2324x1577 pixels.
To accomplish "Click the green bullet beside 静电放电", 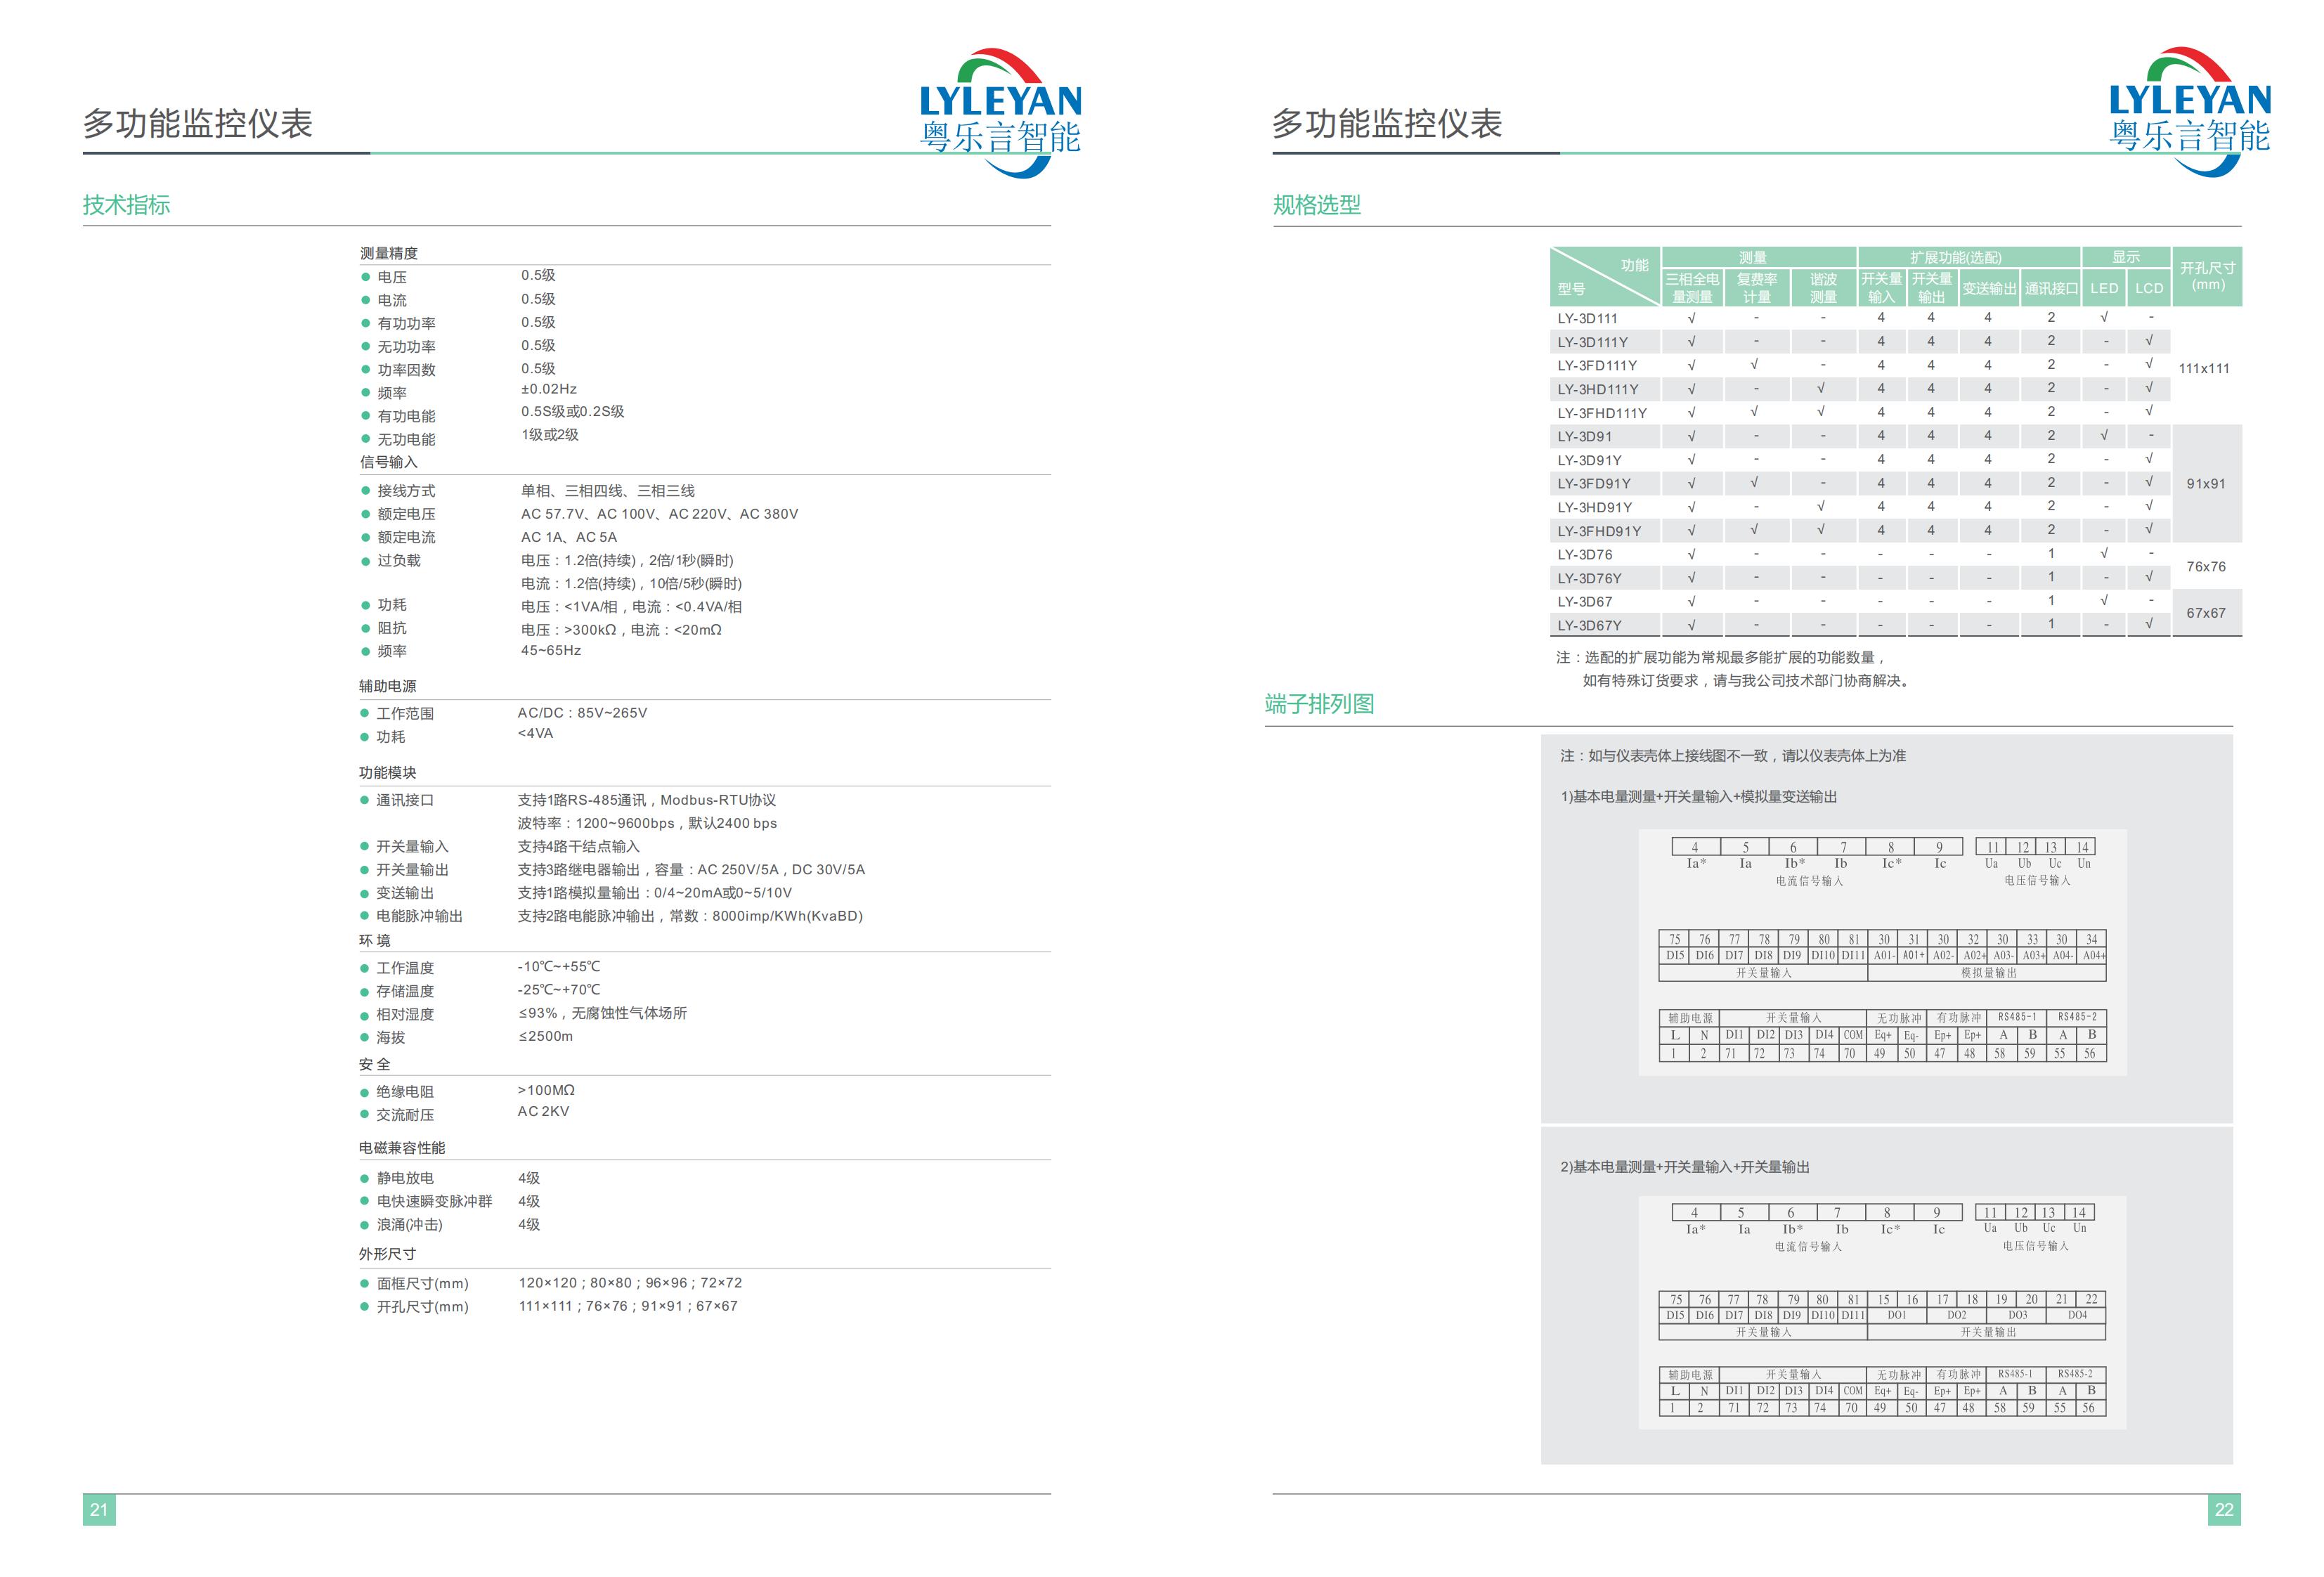I will (365, 1178).
